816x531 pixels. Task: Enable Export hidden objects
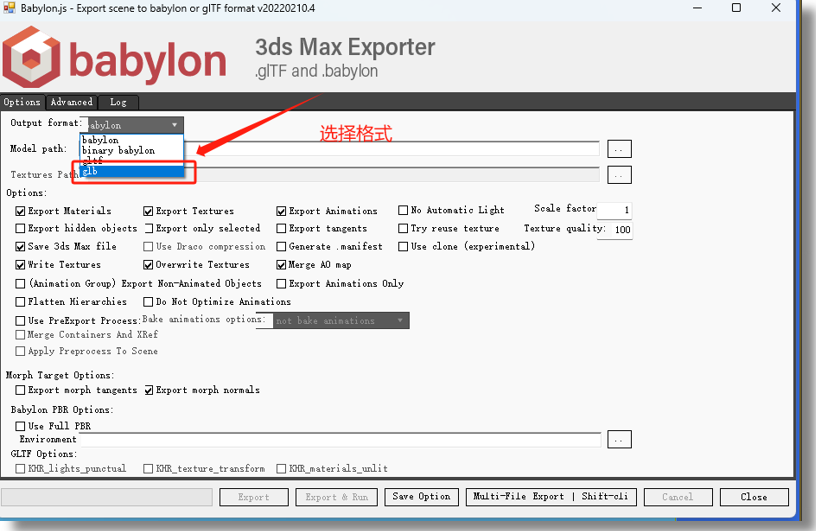coord(20,229)
